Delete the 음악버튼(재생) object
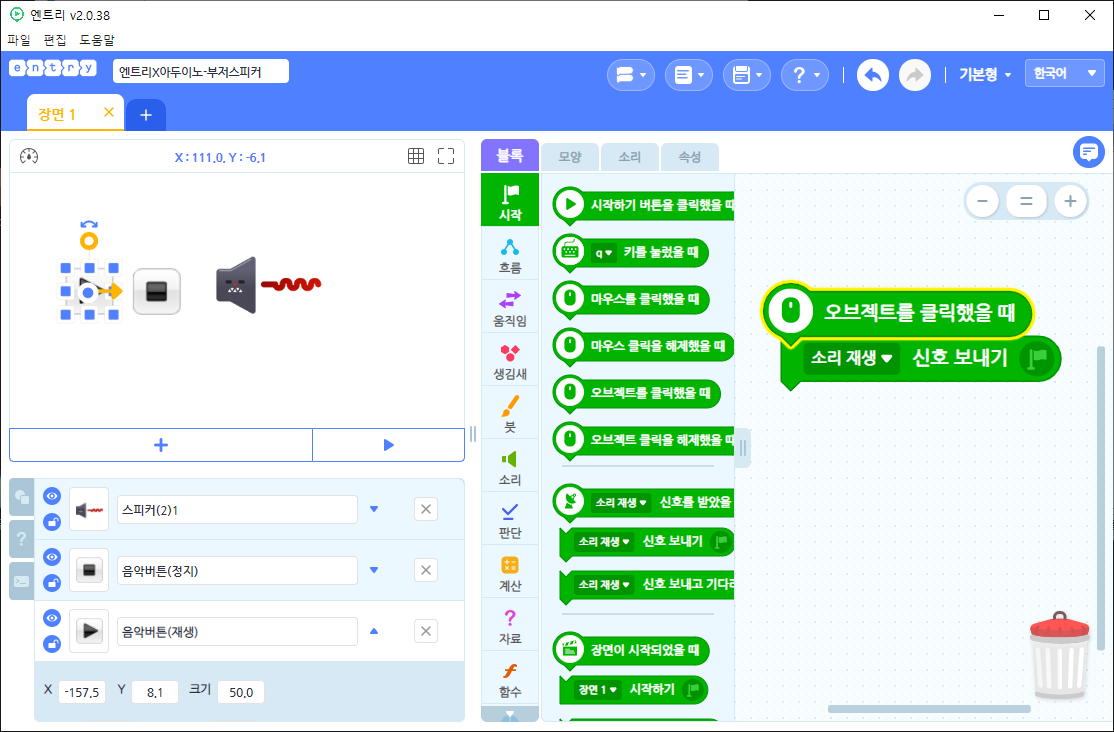The image size is (1114, 732). click(x=426, y=631)
